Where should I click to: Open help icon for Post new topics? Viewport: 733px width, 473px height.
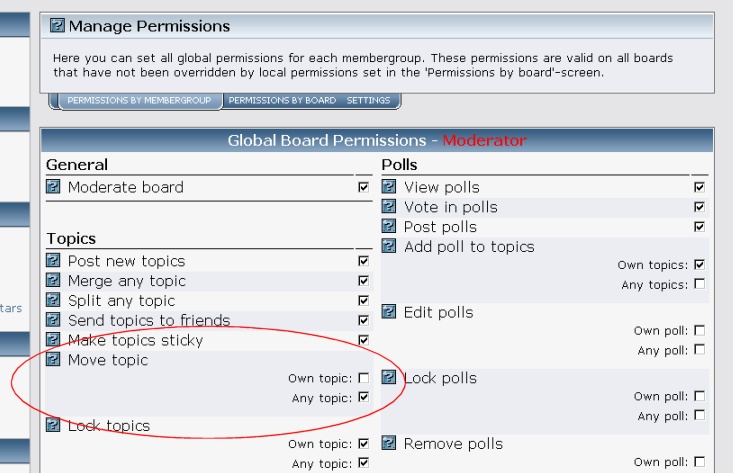pos(53,260)
